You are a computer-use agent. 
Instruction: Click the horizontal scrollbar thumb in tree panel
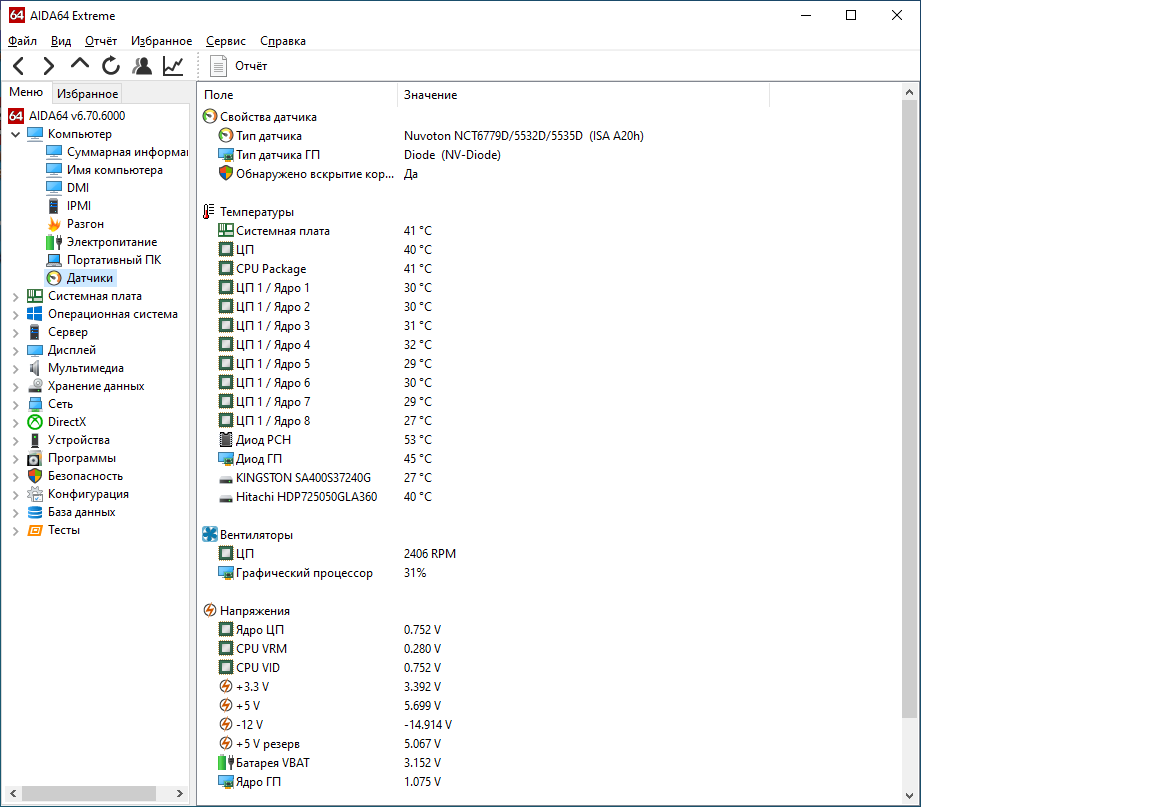point(88,794)
